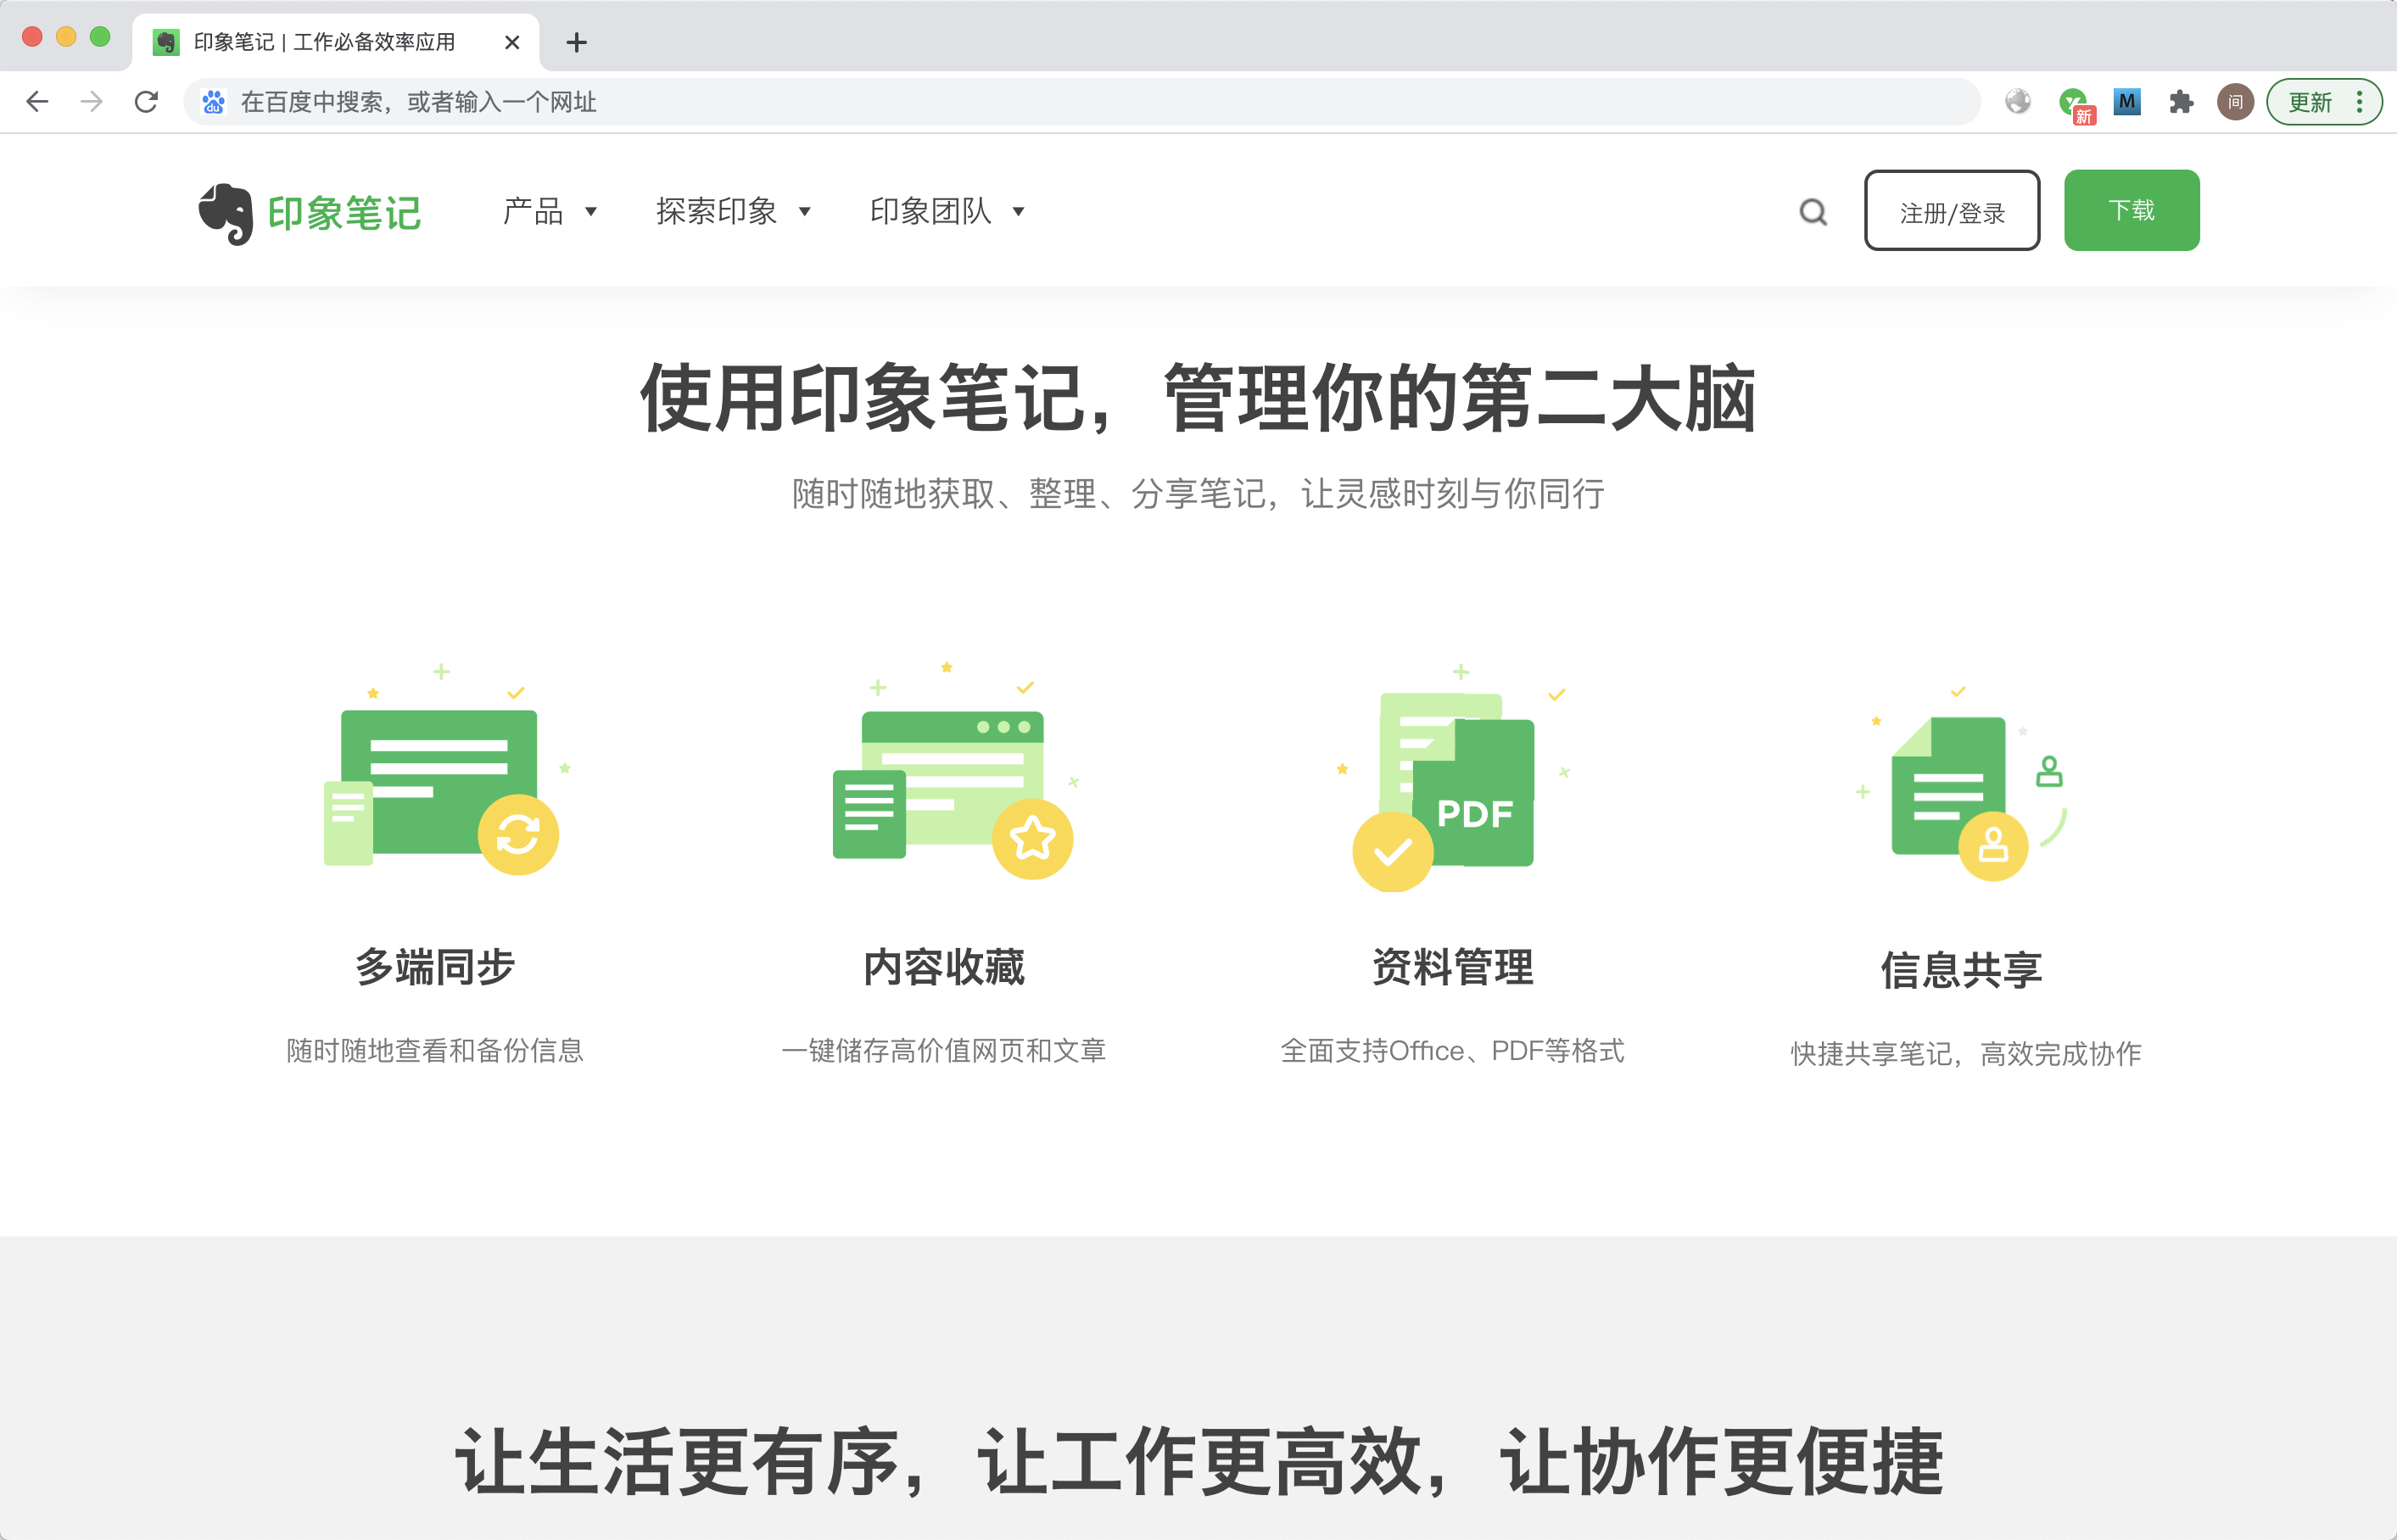Click the 更新 browser update button

[x=2310, y=102]
